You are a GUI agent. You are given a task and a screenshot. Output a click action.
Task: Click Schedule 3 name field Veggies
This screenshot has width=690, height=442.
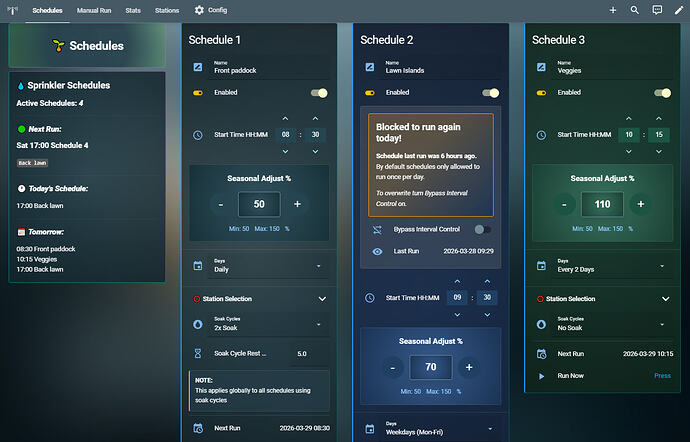[612, 67]
